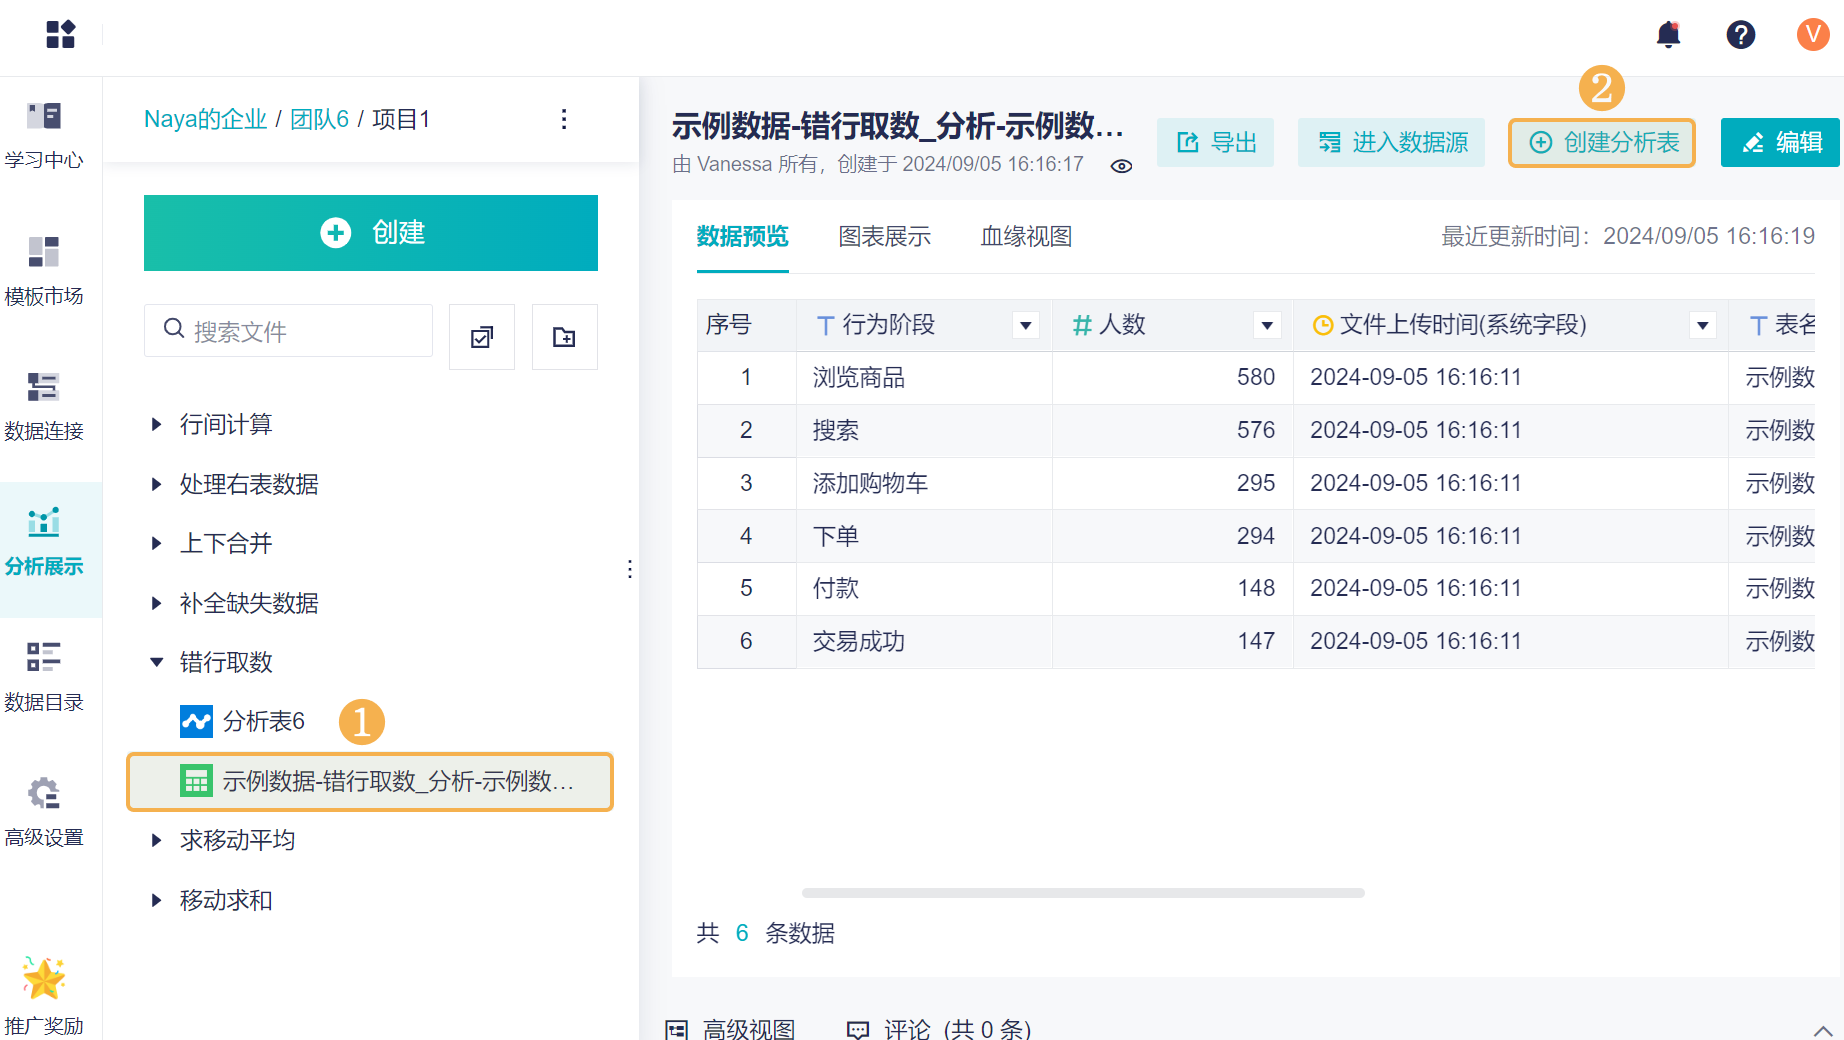Click the batch select icon button

point(481,337)
